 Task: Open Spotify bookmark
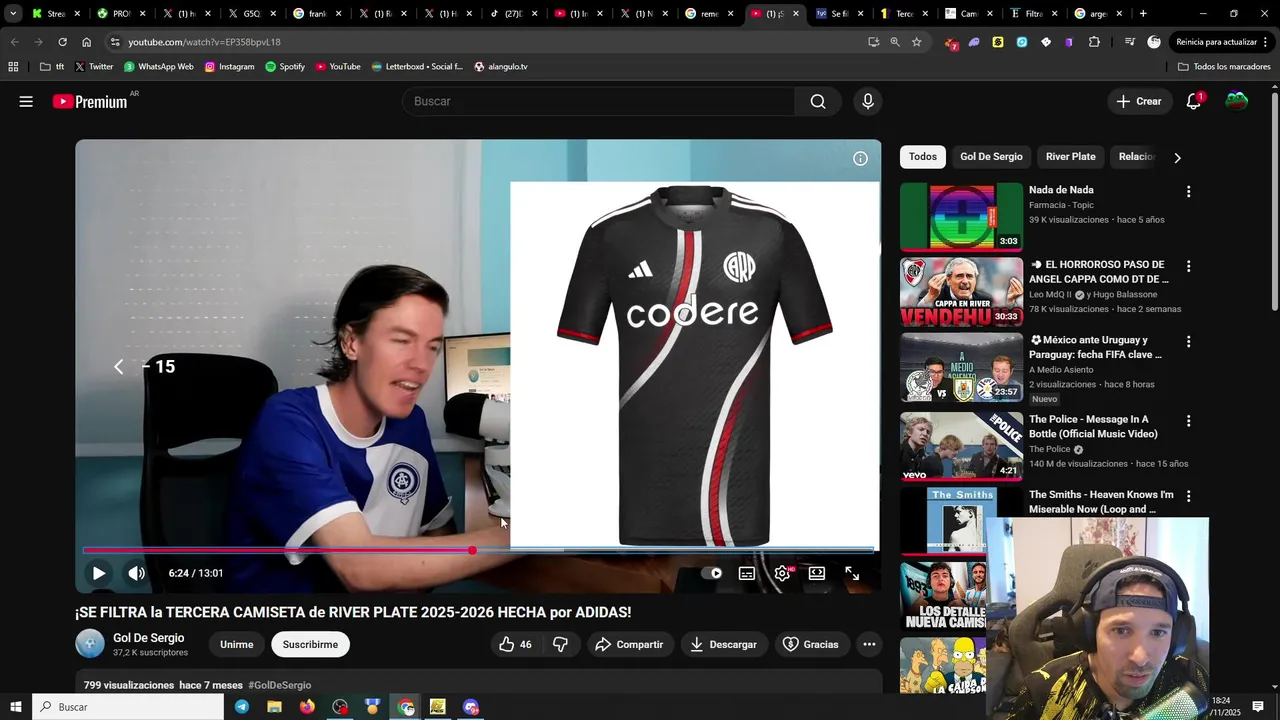click(285, 67)
